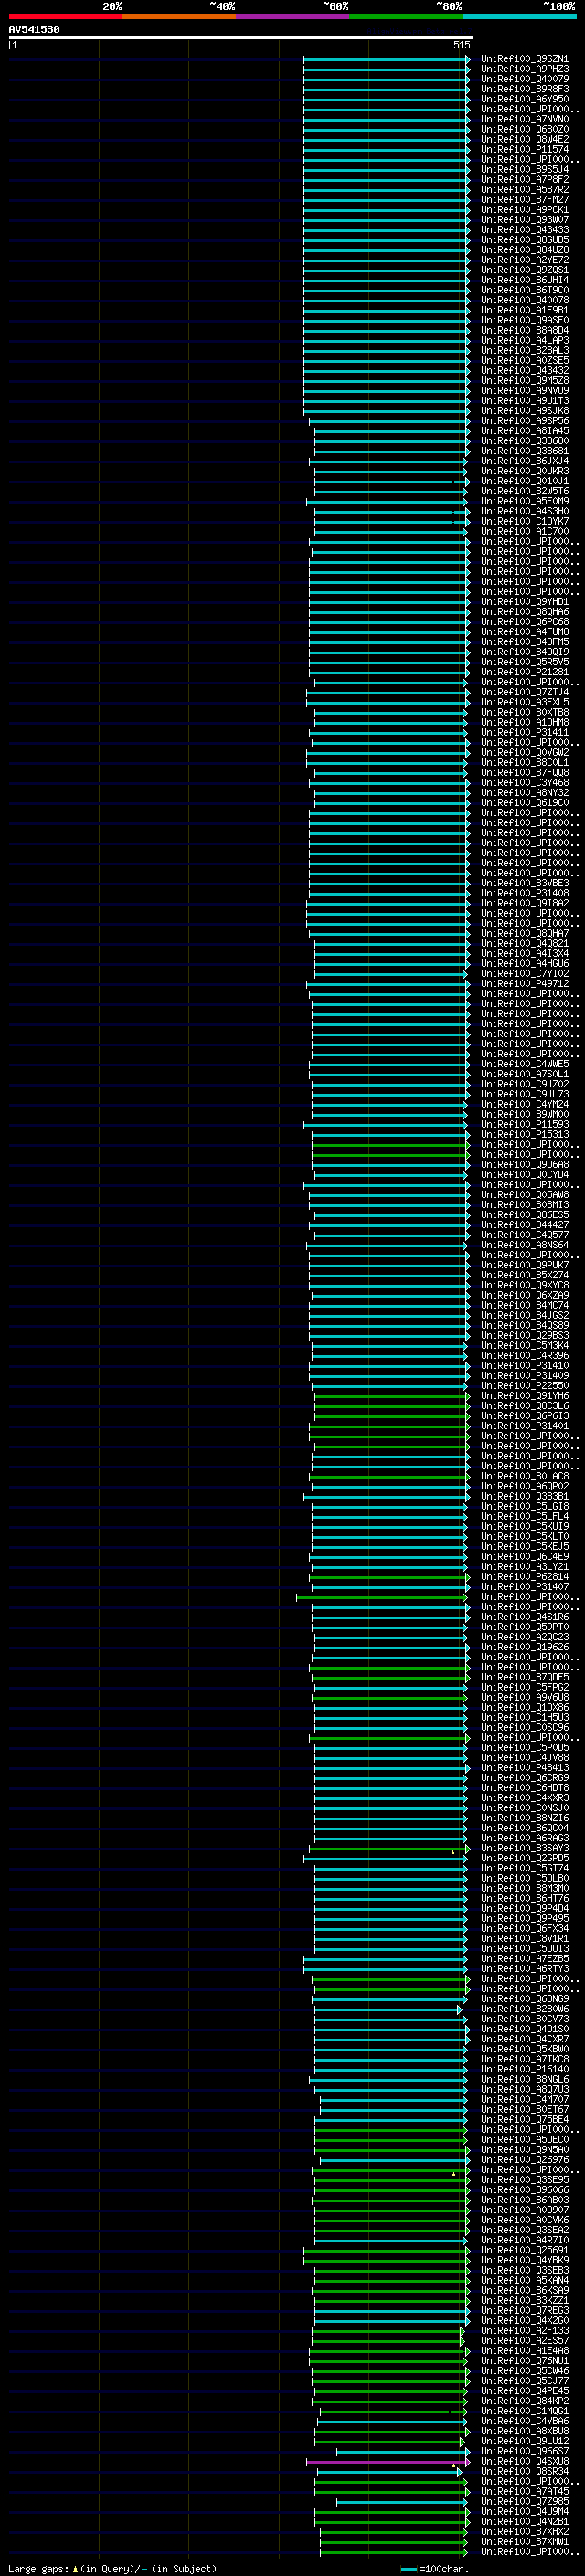
Task: Open hit UniRef100_B9R8F3
Action: pyautogui.click(x=525, y=89)
